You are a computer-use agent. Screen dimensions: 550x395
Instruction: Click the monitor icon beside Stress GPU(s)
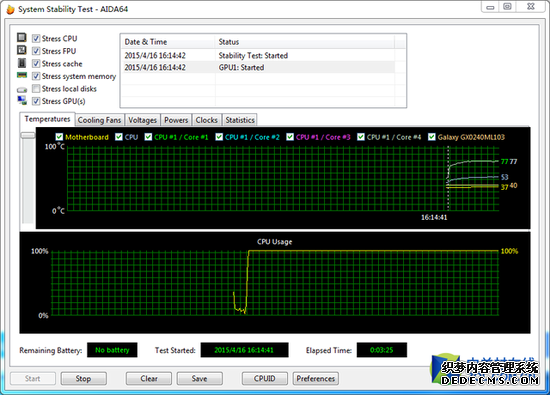[22, 100]
